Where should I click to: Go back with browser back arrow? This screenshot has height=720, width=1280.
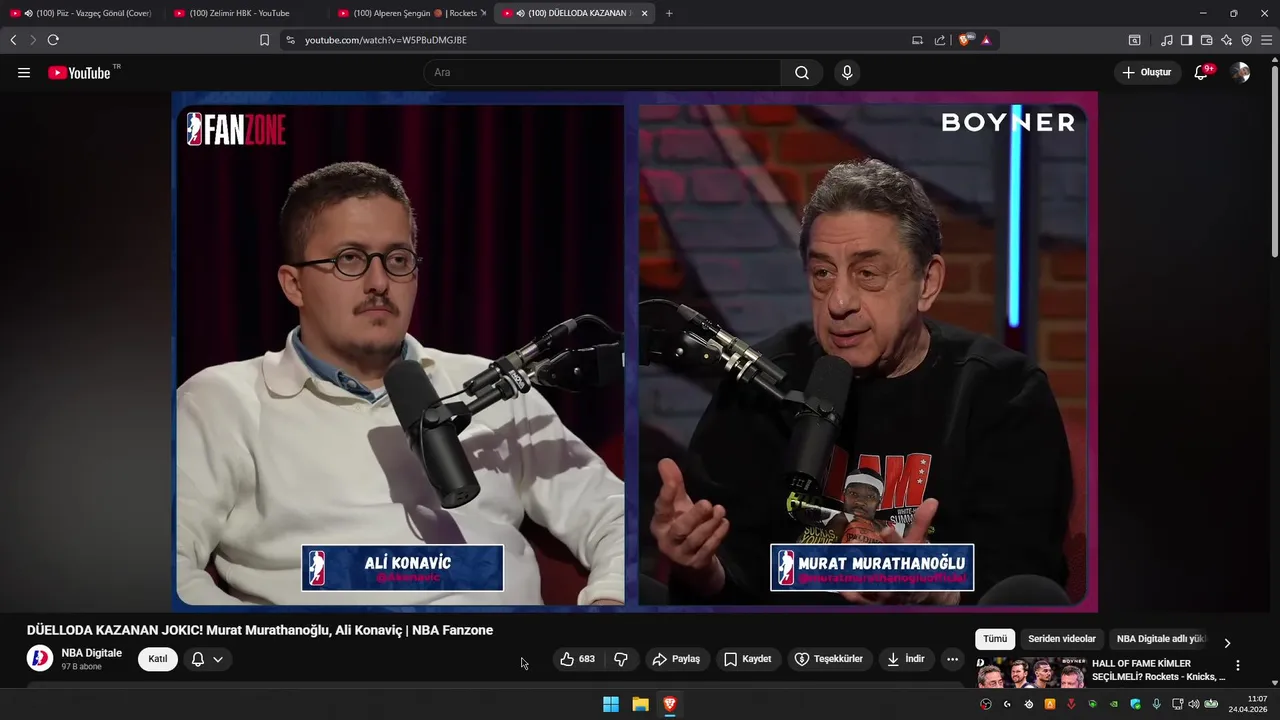coord(13,40)
